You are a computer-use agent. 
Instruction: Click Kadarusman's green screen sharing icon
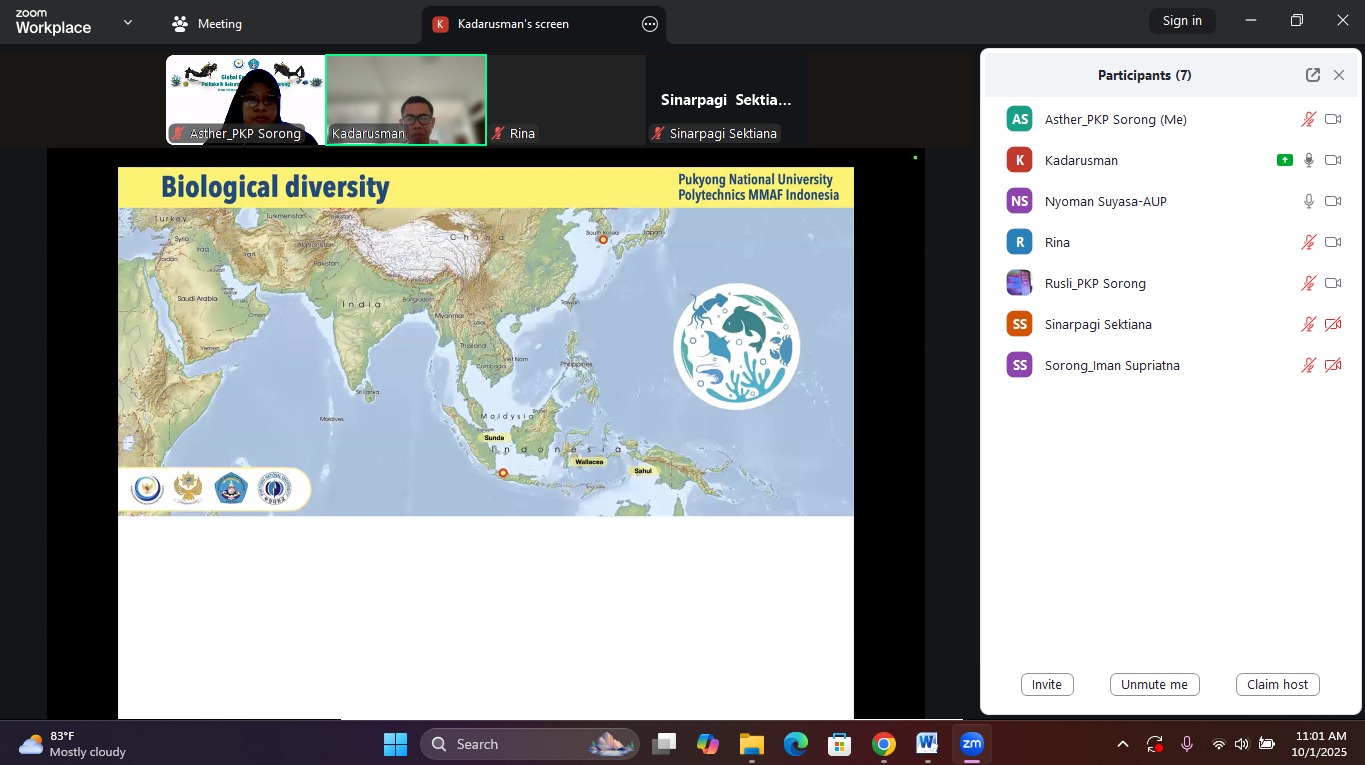(x=1284, y=160)
